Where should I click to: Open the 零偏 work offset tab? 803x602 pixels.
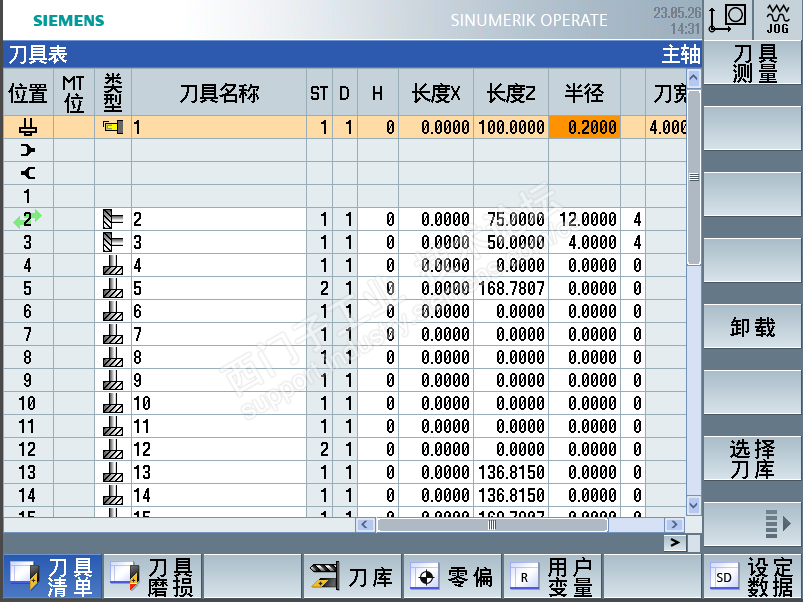(x=452, y=576)
